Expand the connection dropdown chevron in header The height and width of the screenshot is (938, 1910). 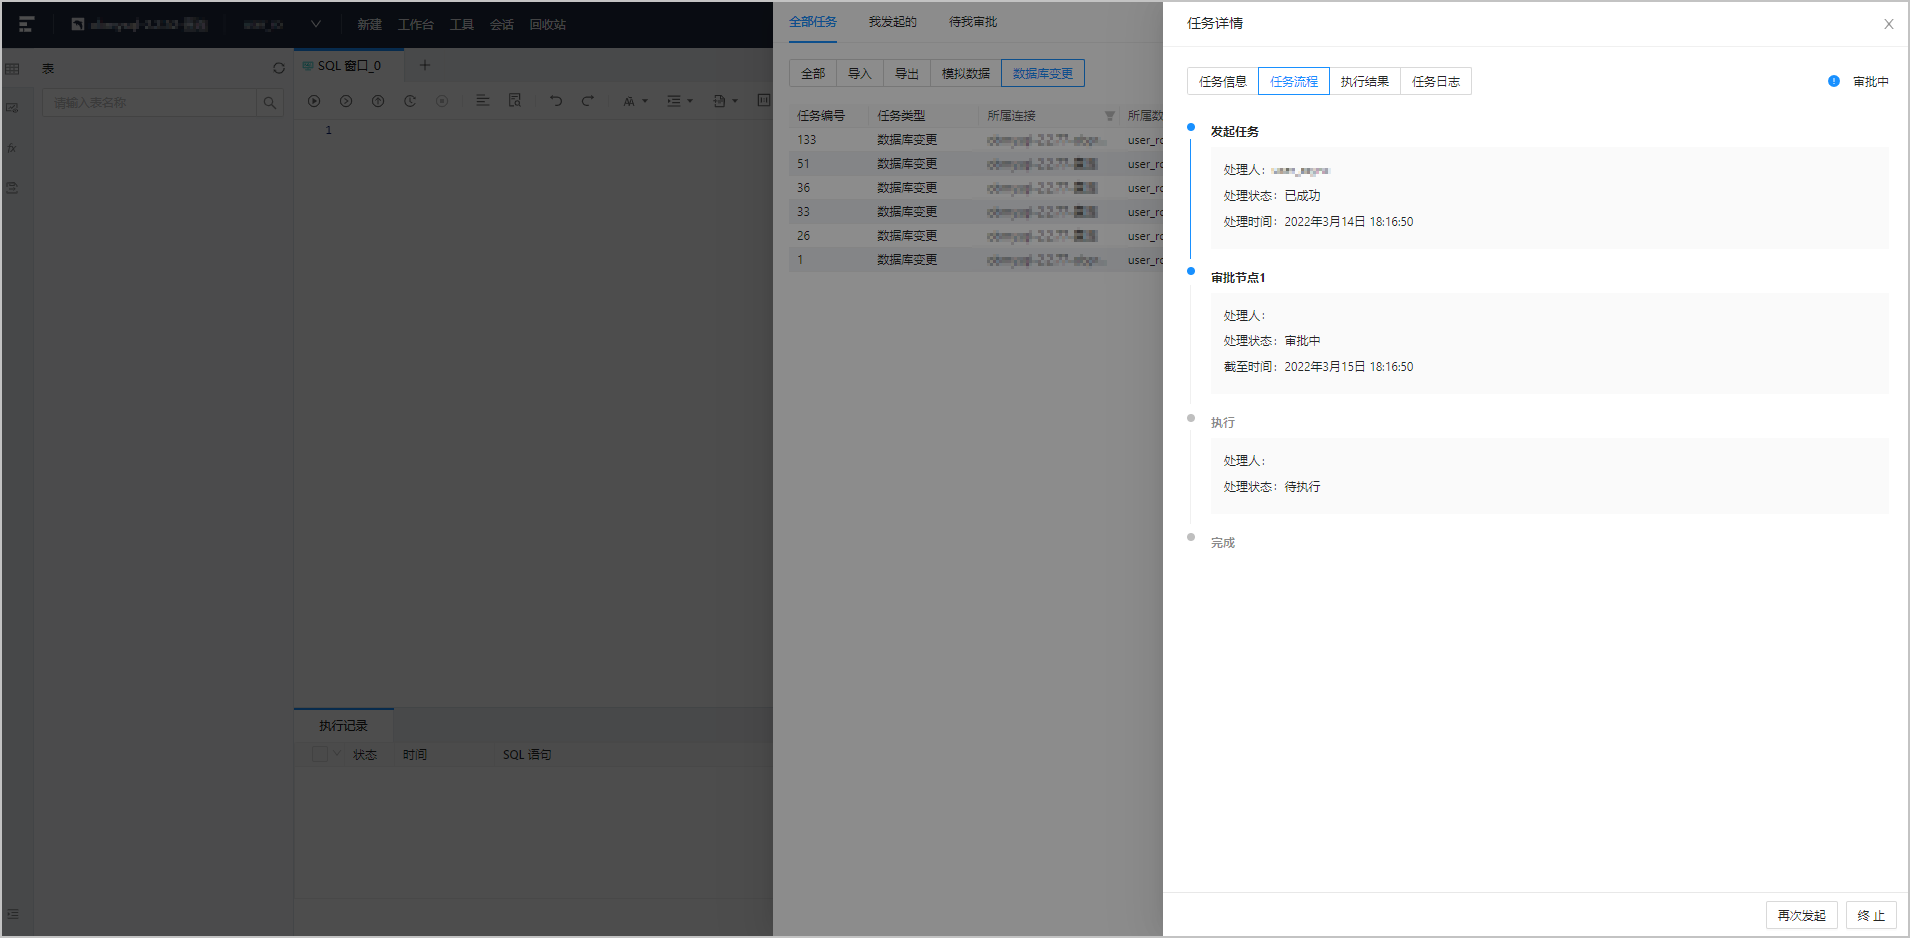[x=315, y=24]
